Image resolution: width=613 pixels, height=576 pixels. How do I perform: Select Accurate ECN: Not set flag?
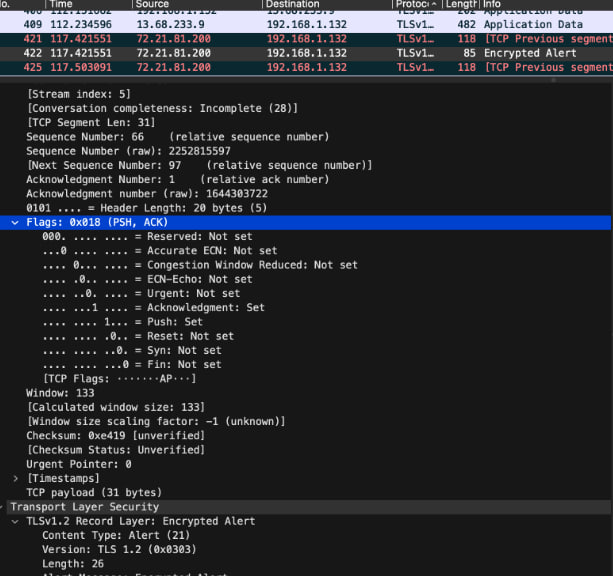click(x=160, y=251)
